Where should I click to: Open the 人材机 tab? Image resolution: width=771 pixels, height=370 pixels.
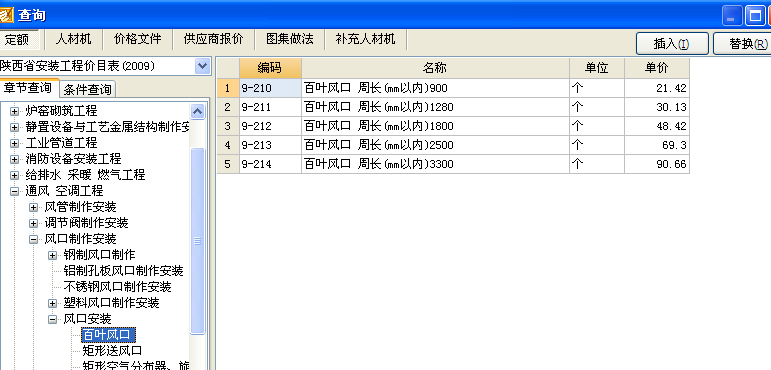(x=73, y=39)
